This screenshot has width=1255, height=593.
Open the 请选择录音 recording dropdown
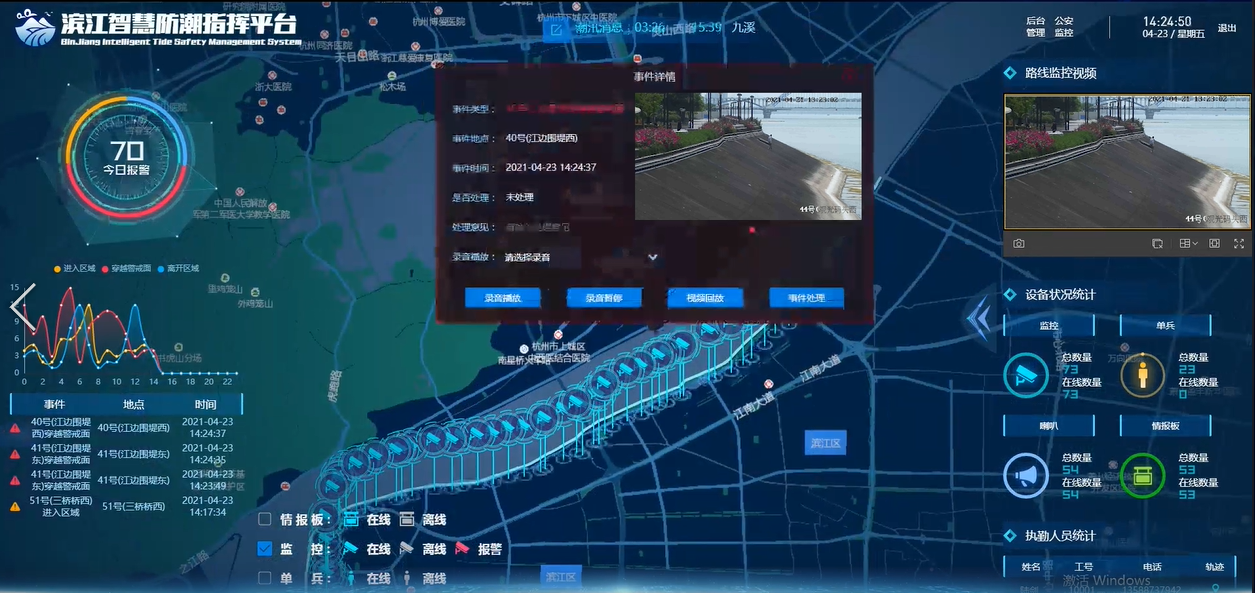[x=581, y=257]
